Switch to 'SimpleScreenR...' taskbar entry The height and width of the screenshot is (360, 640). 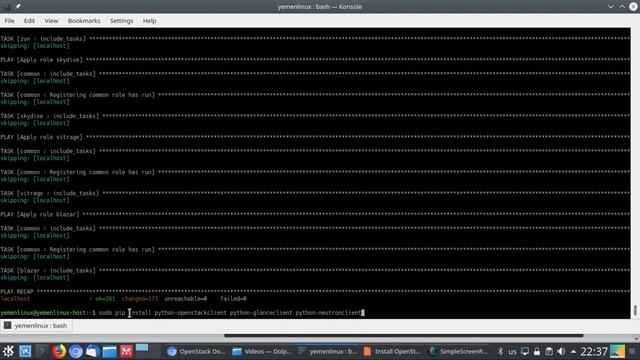[x=458, y=351]
